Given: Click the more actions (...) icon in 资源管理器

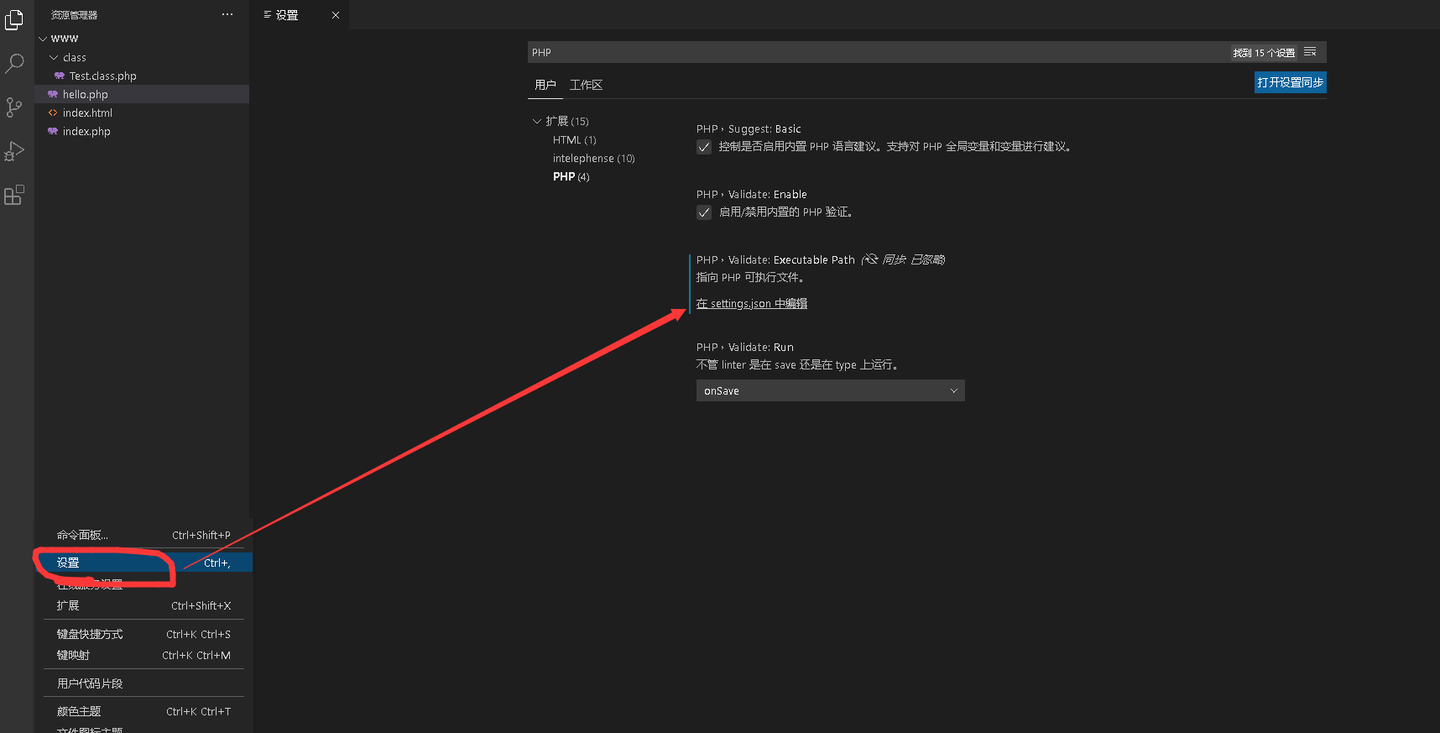Looking at the screenshot, I should (227, 14).
